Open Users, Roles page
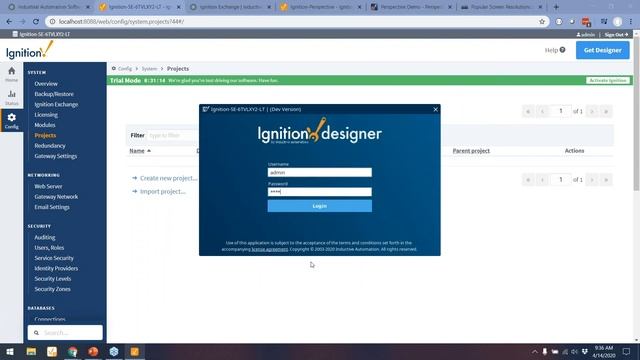Screen dimensions: 640x360 (x=49, y=248)
